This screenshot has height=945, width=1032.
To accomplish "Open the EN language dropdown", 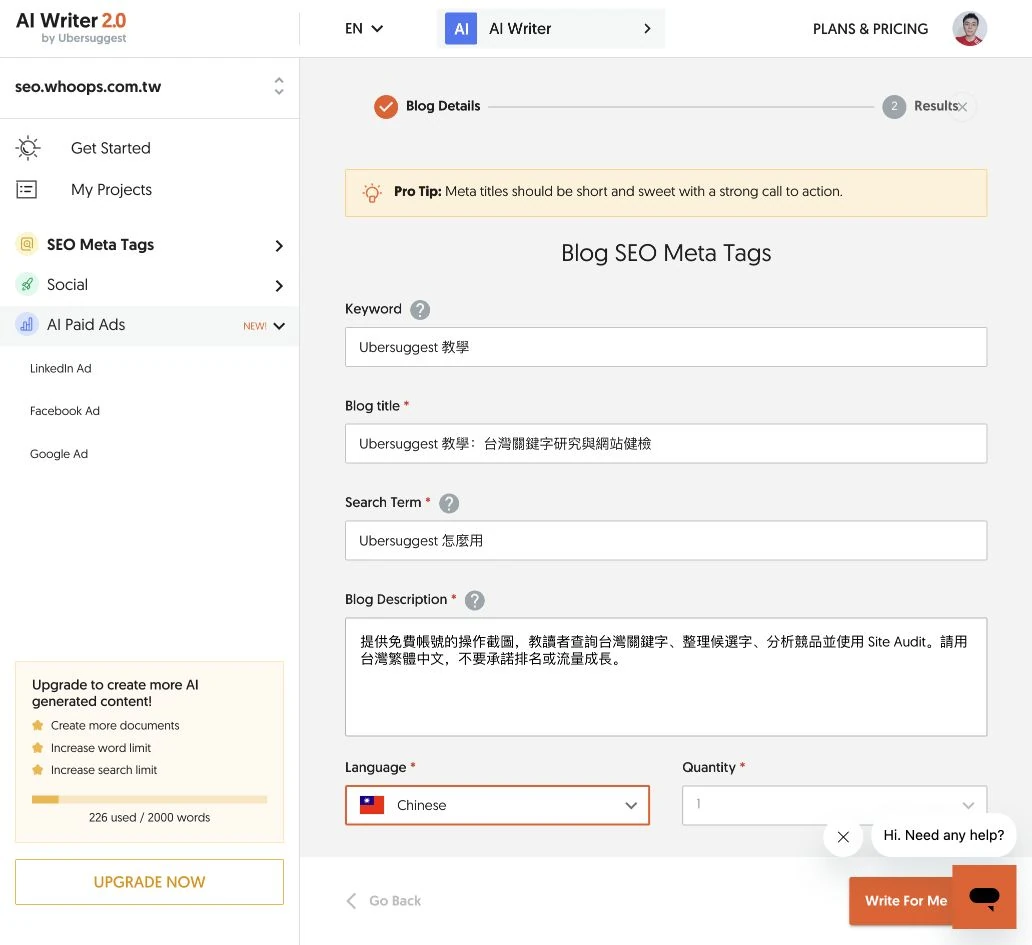I will pos(363,28).
